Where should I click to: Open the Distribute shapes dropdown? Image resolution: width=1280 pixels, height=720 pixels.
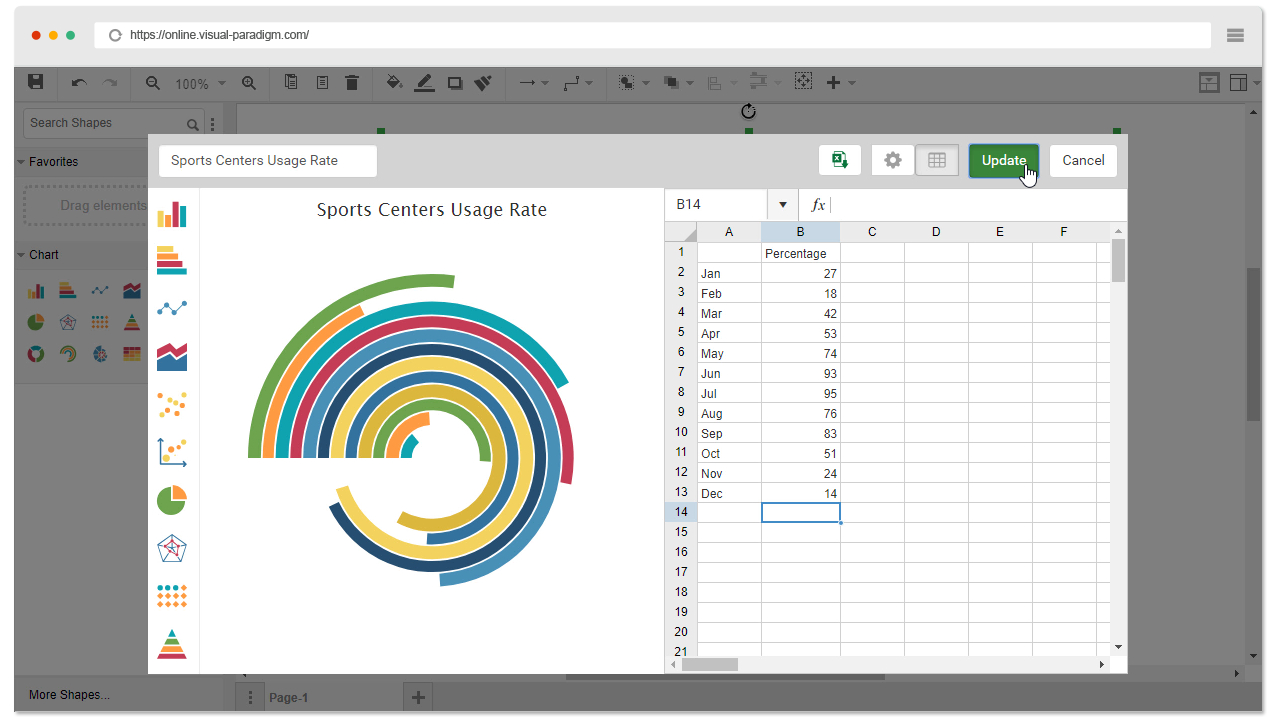pyautogui.click(x=765, y=83)
